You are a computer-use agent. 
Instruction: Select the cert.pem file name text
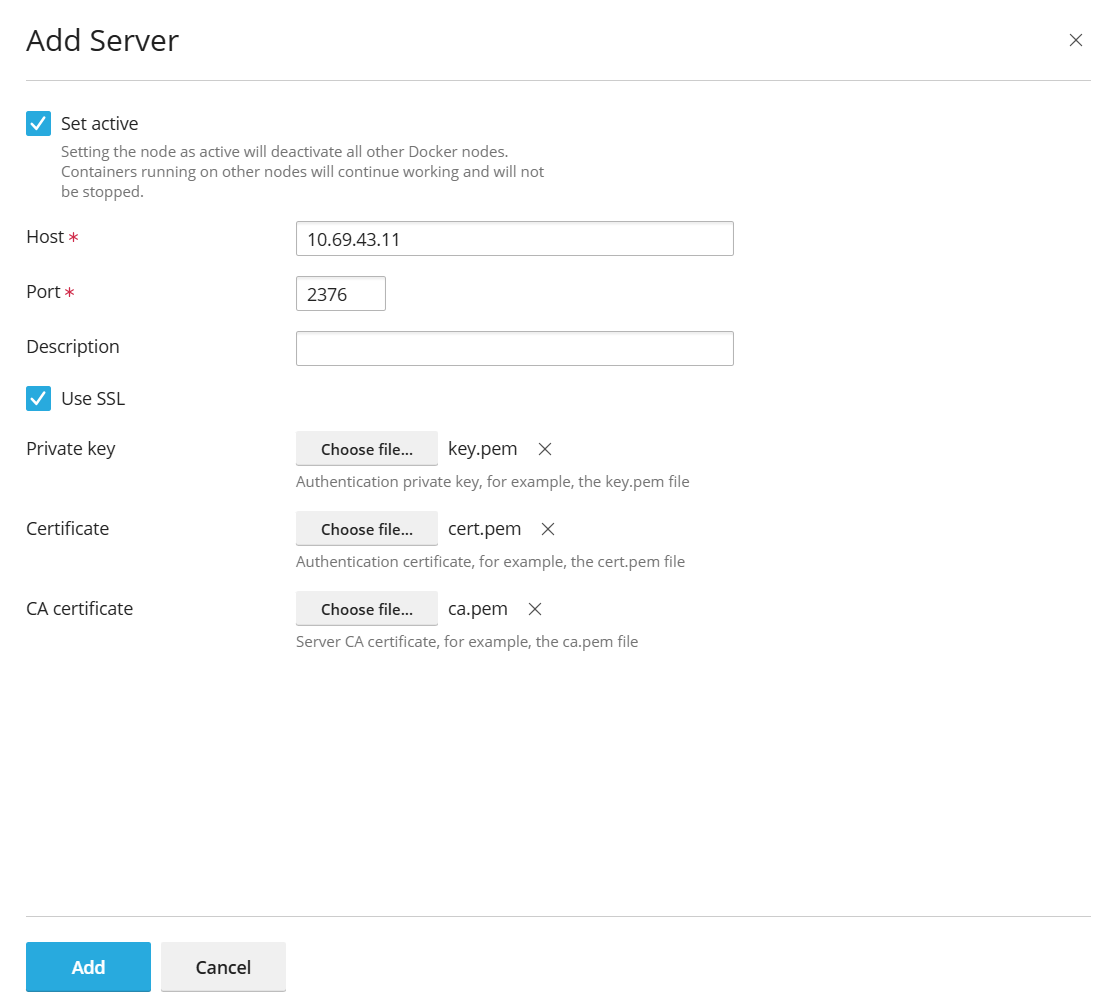tap(484, 528)
